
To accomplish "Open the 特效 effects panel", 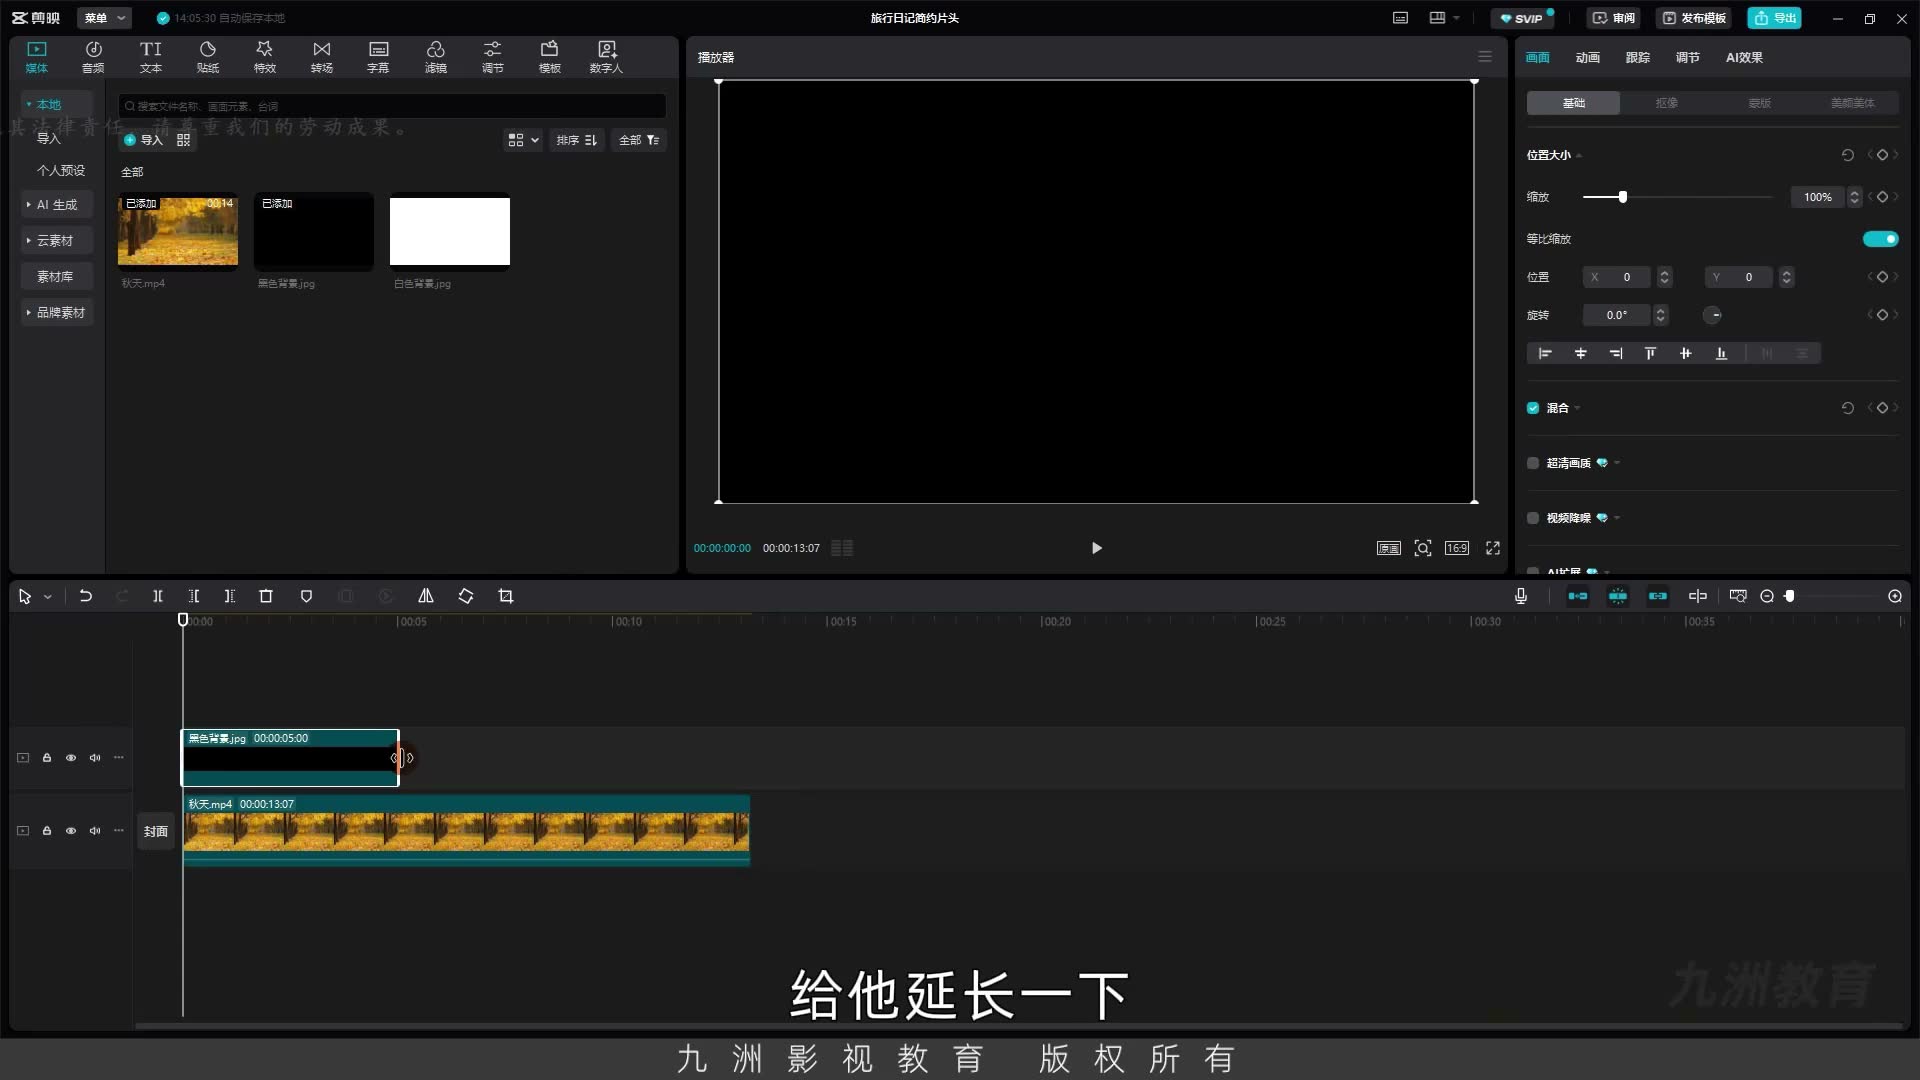I will pos(265,57).
